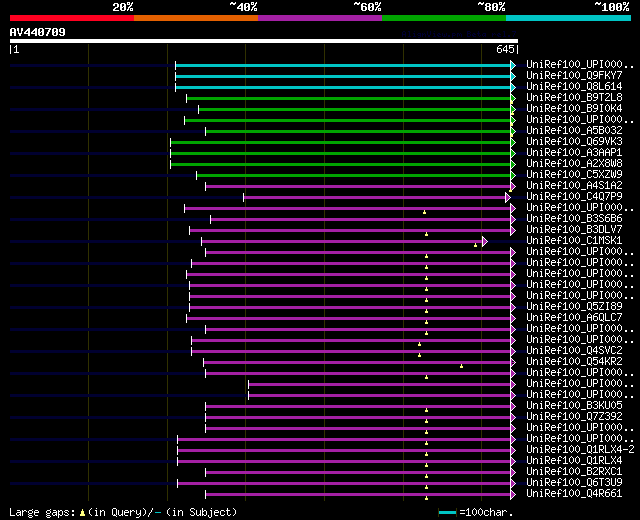640x520 pixels.
Task: Select hit label UniRef100_Q4R661
Action: click(x=574, y=494)
